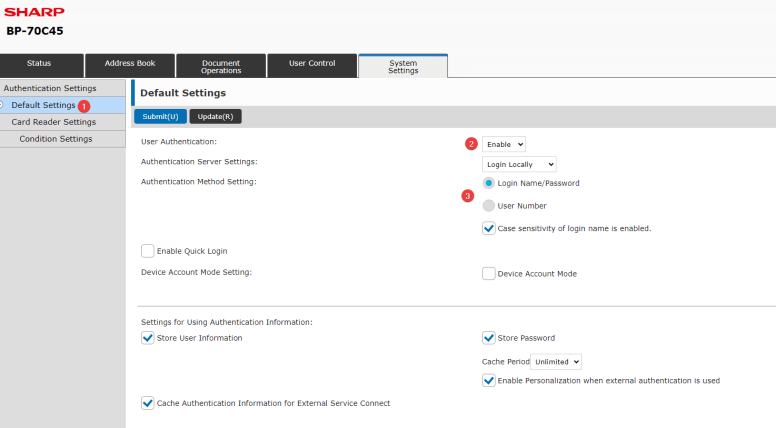776x428 pixels.
Task: Uncheck Store Password checkbox
Action: (x=489, y=338)
